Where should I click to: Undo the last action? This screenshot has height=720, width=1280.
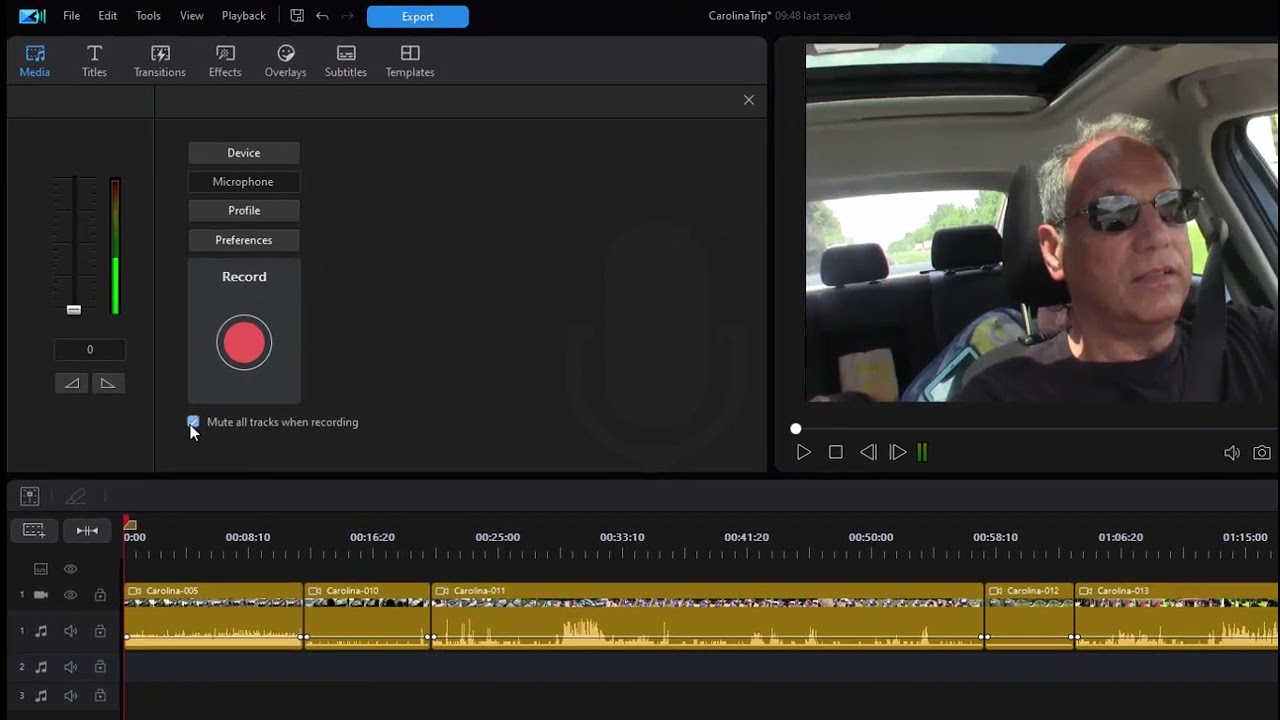322,16
